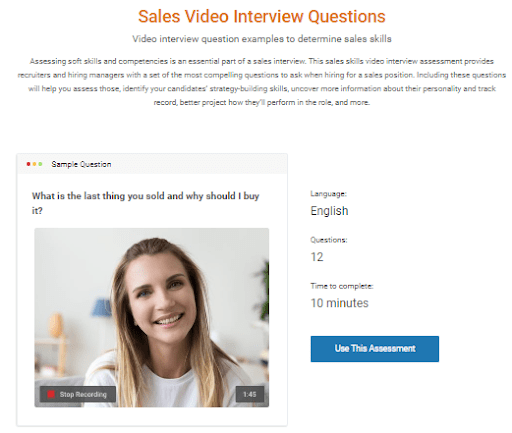Click the Language label
512x433 pixels.
(x=328, y=194)
